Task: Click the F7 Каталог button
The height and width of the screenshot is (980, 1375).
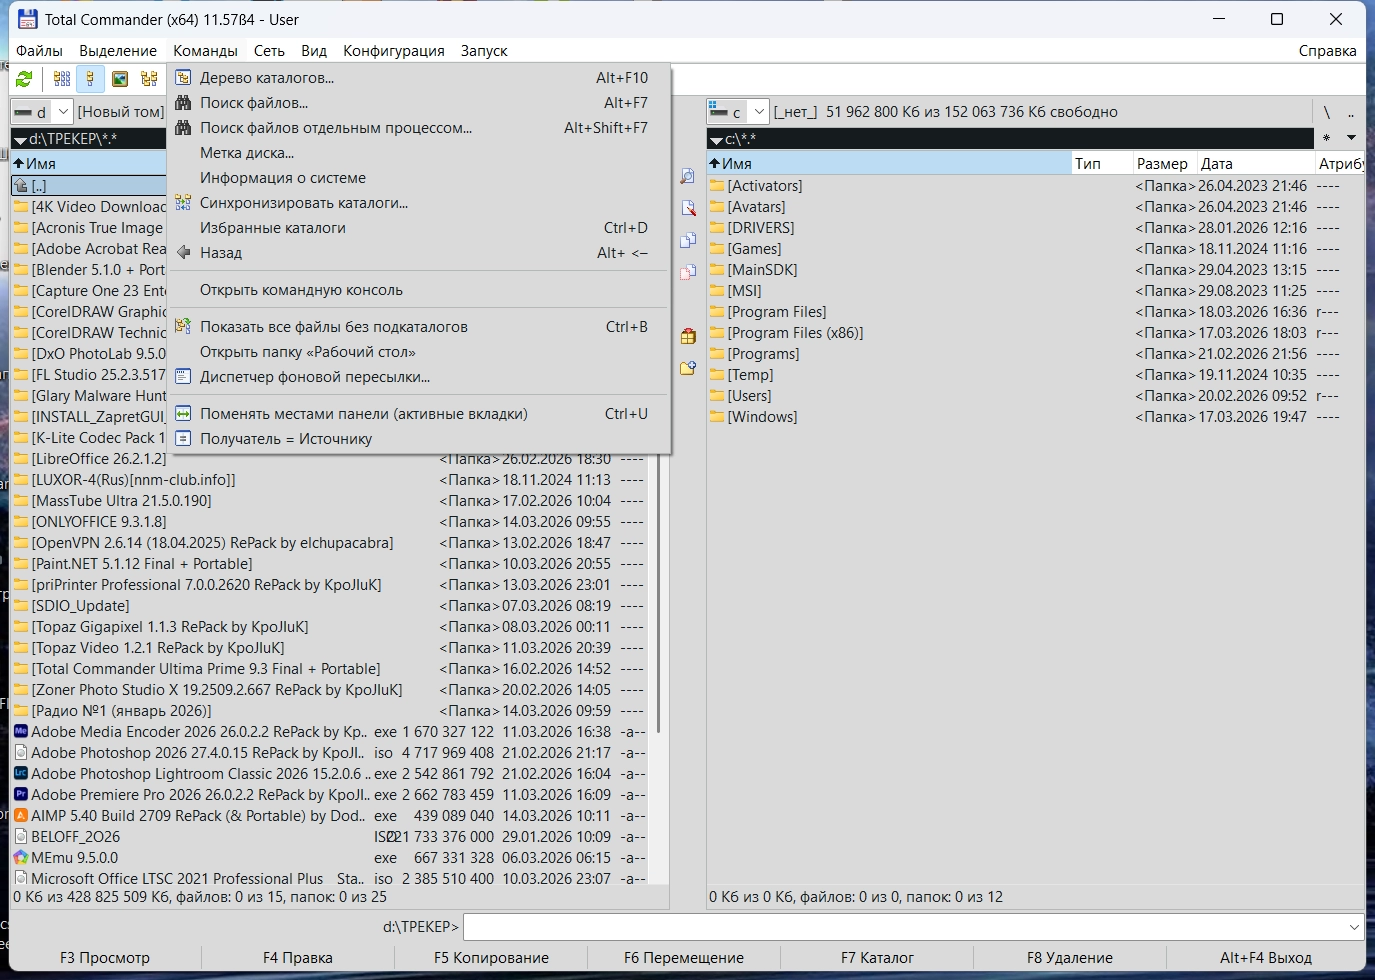Action: (x=877, y=957)
